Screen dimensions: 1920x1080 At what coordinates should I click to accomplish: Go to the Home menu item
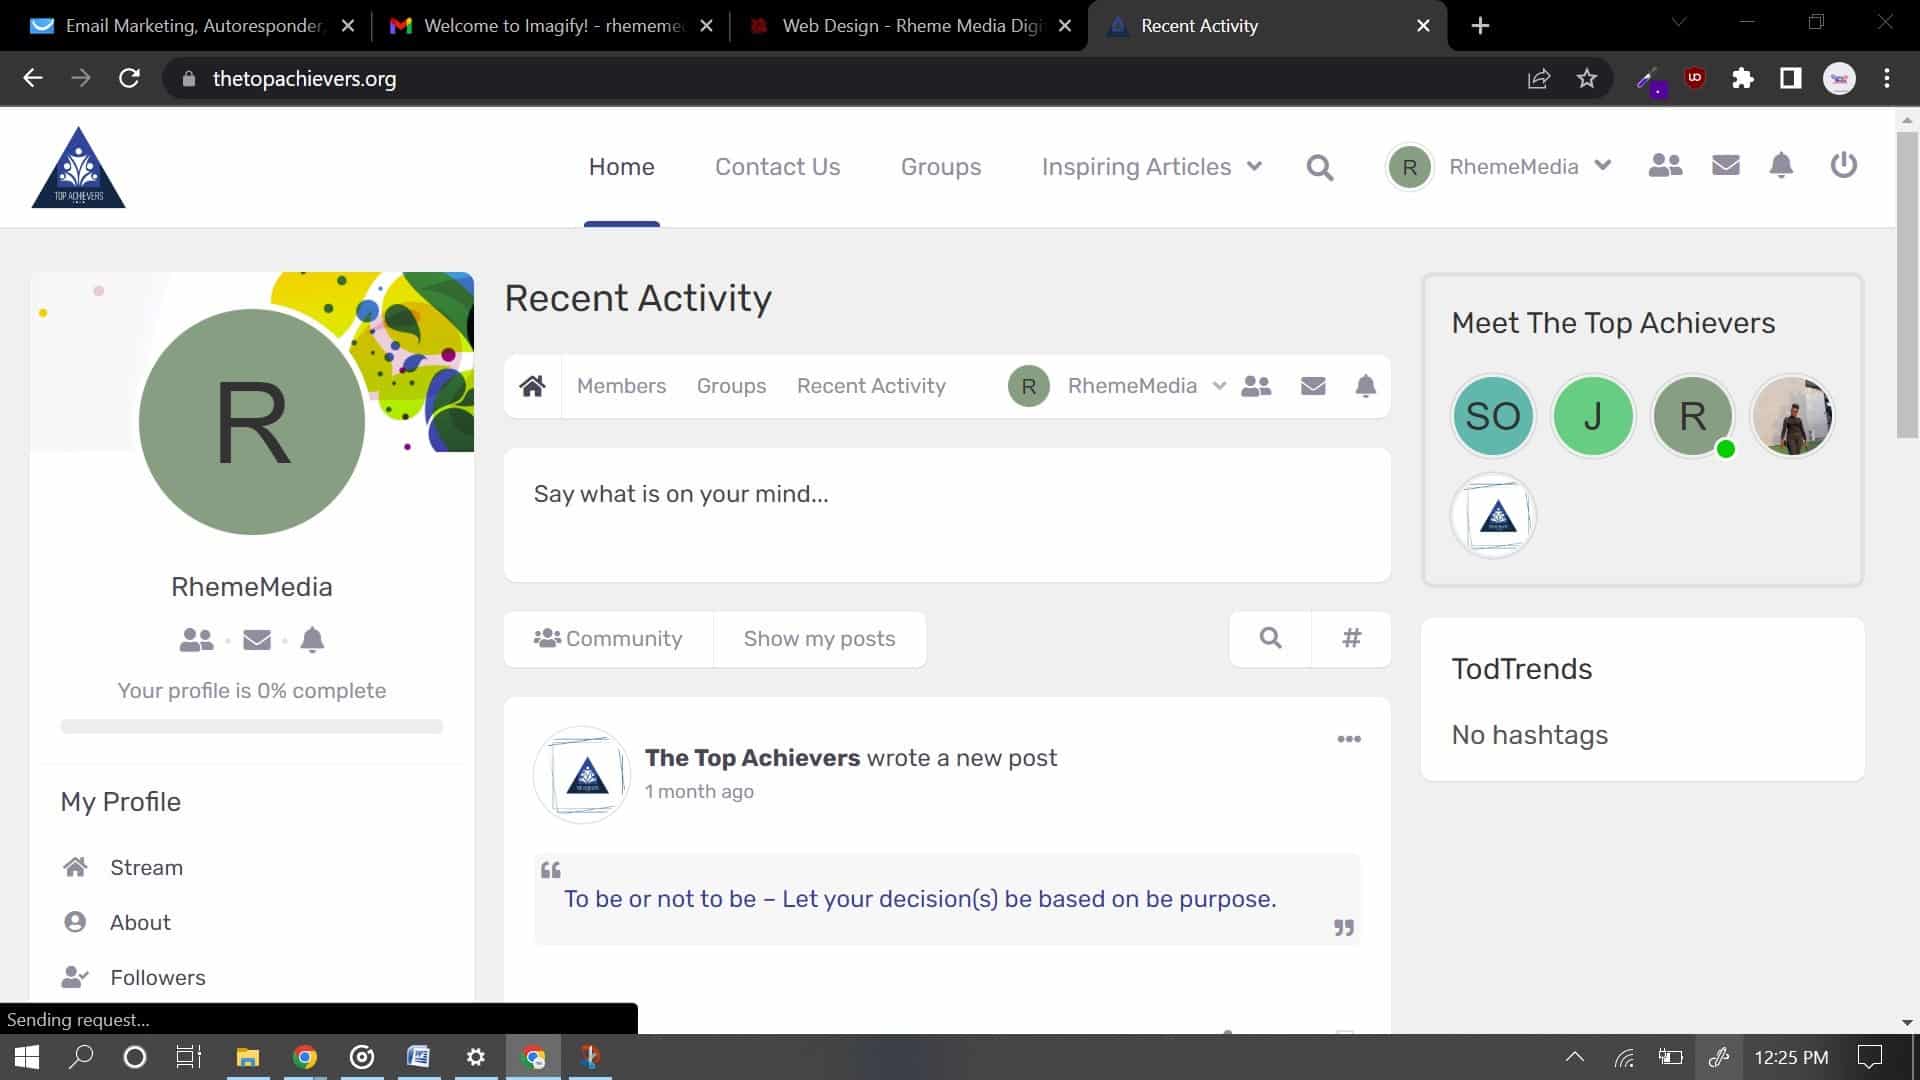pyautogui.click(x=621, y=167)
